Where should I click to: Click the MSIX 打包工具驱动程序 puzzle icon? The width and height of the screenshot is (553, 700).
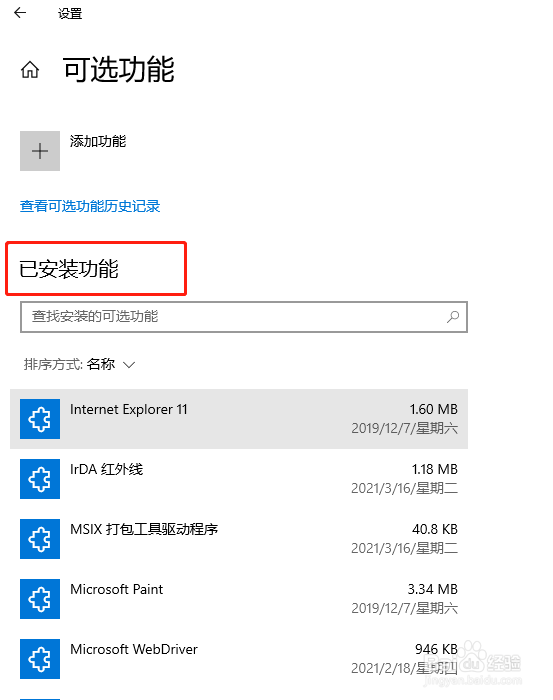pyautogui.click(x=40, y=539)
